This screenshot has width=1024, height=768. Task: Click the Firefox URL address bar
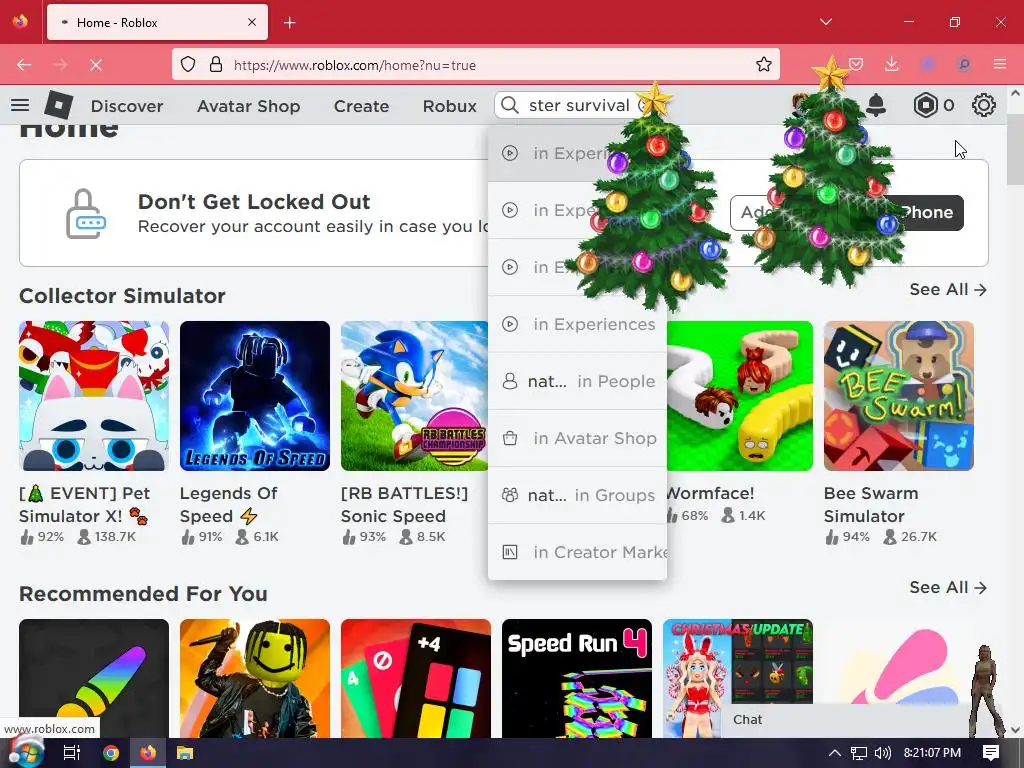pyautogui.click(x=475, y=65)
